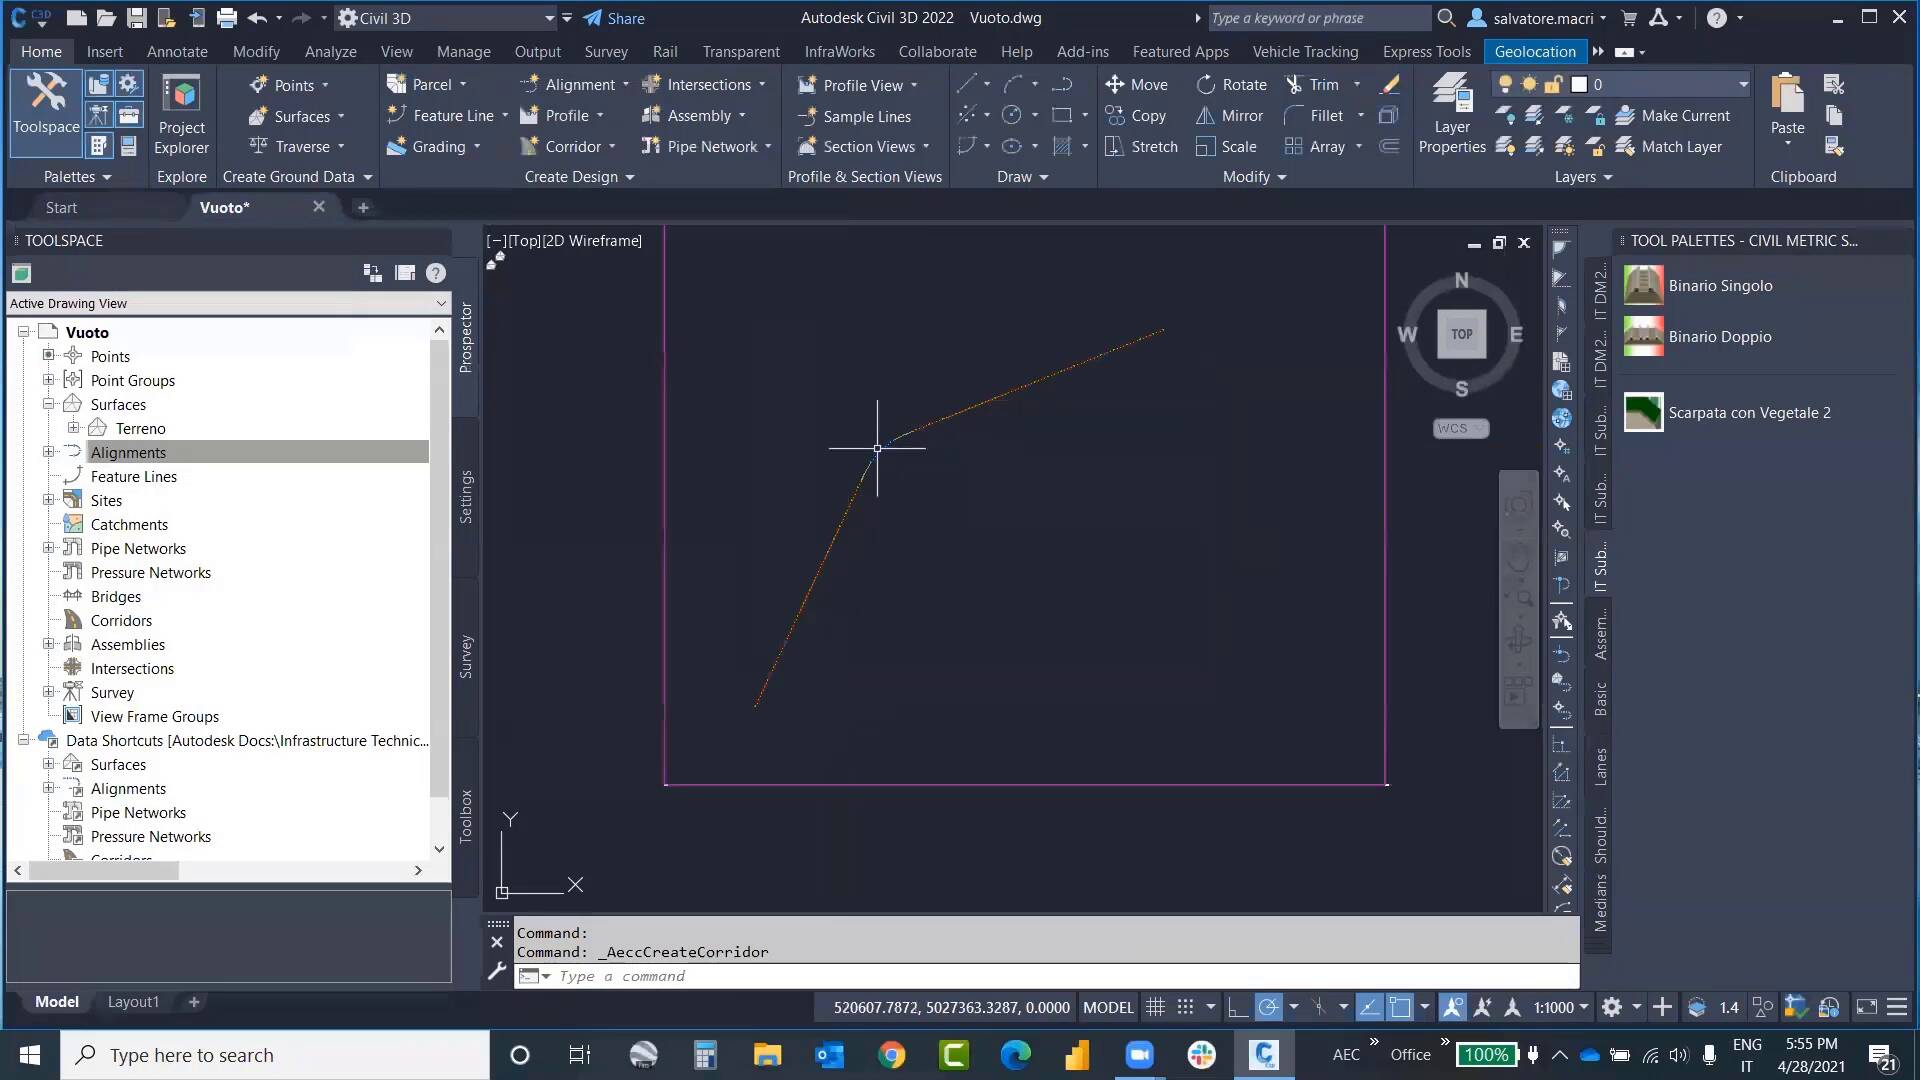Viewport: 1920px width, 1080px height.
Task: Open the search magnifier icon in title bar
Action: click(1446, 18)
